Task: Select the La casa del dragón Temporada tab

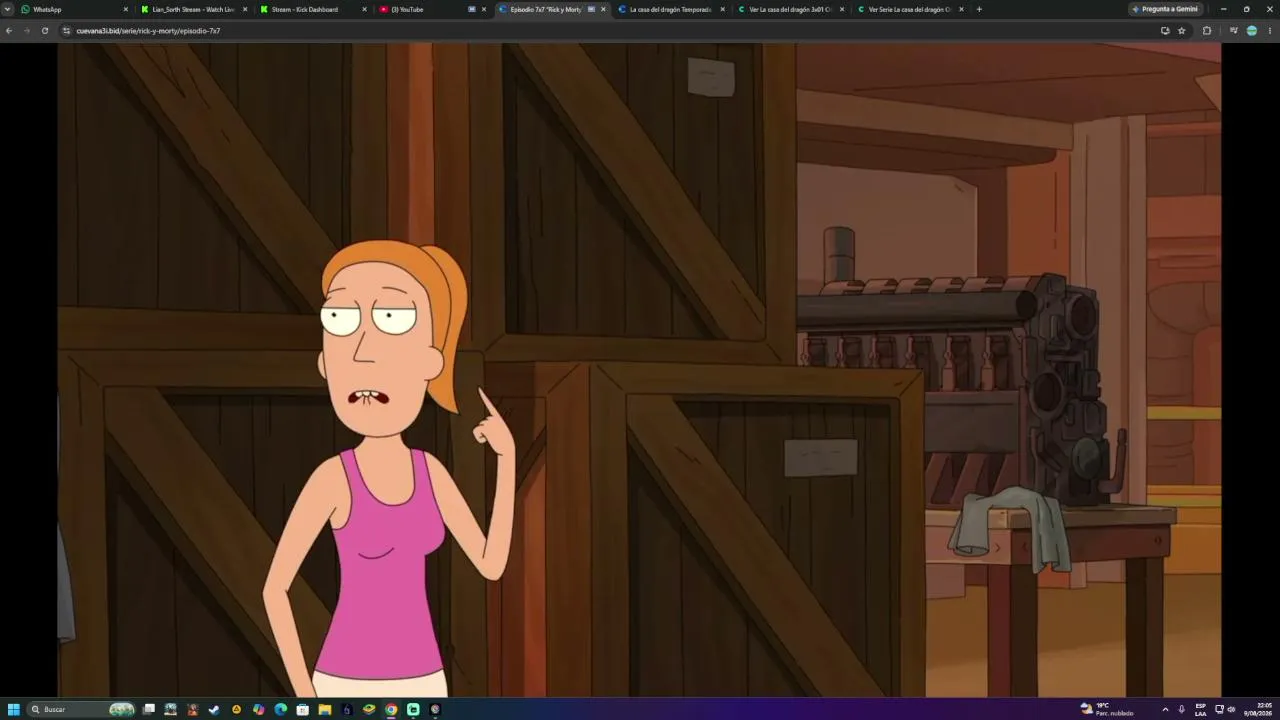Action: (671, 9)
